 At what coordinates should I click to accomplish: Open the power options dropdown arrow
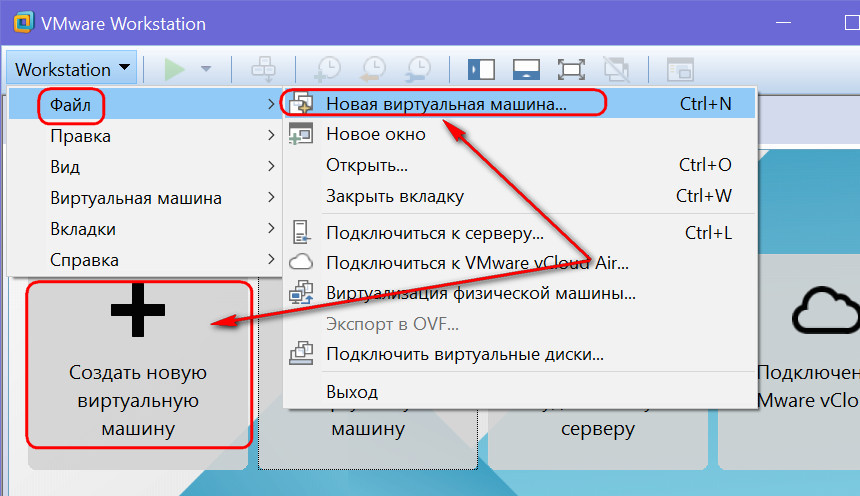(206, 69)
